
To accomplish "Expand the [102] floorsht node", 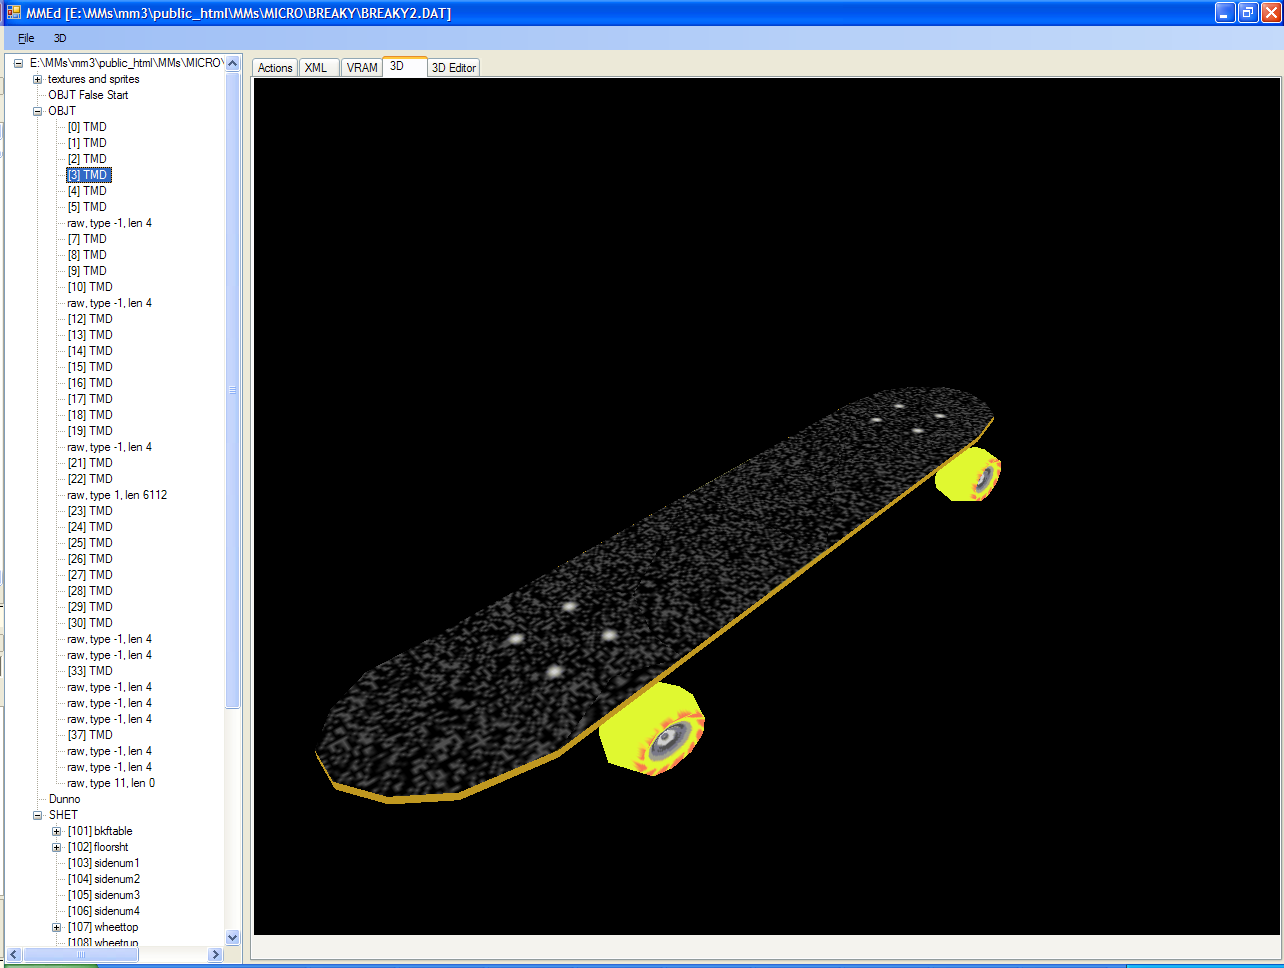I will pyautogui.click(x=57, y=847).
